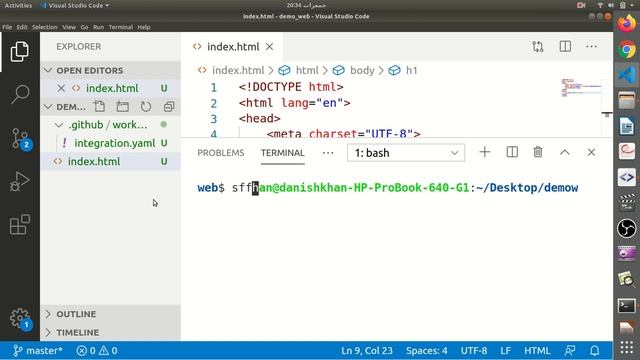Screen dimensions: 640x360
Task: Click the master* branch in status bar
Action: [37, 351]
